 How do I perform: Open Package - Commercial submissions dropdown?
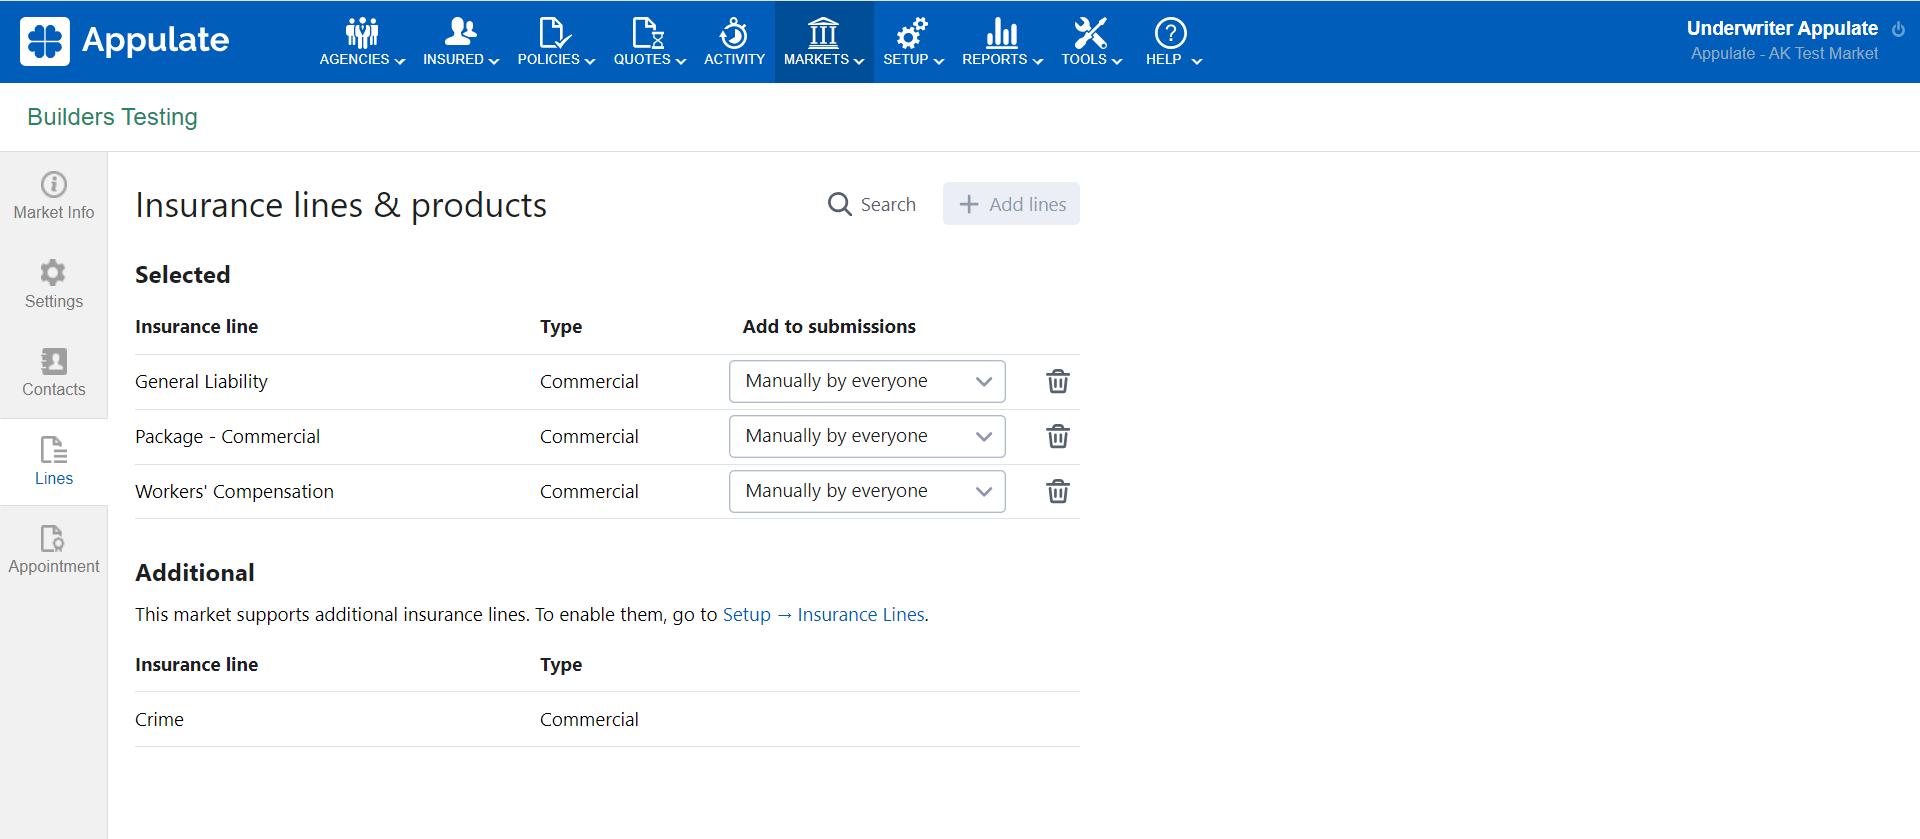867,437
